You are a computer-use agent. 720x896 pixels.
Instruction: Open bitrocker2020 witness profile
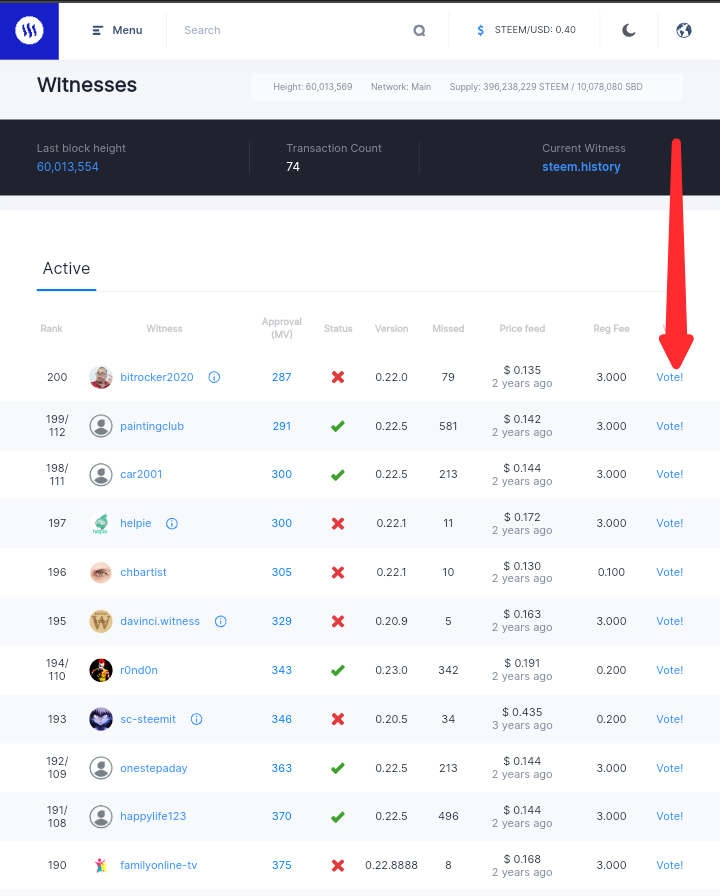click(x=157, y=377)
